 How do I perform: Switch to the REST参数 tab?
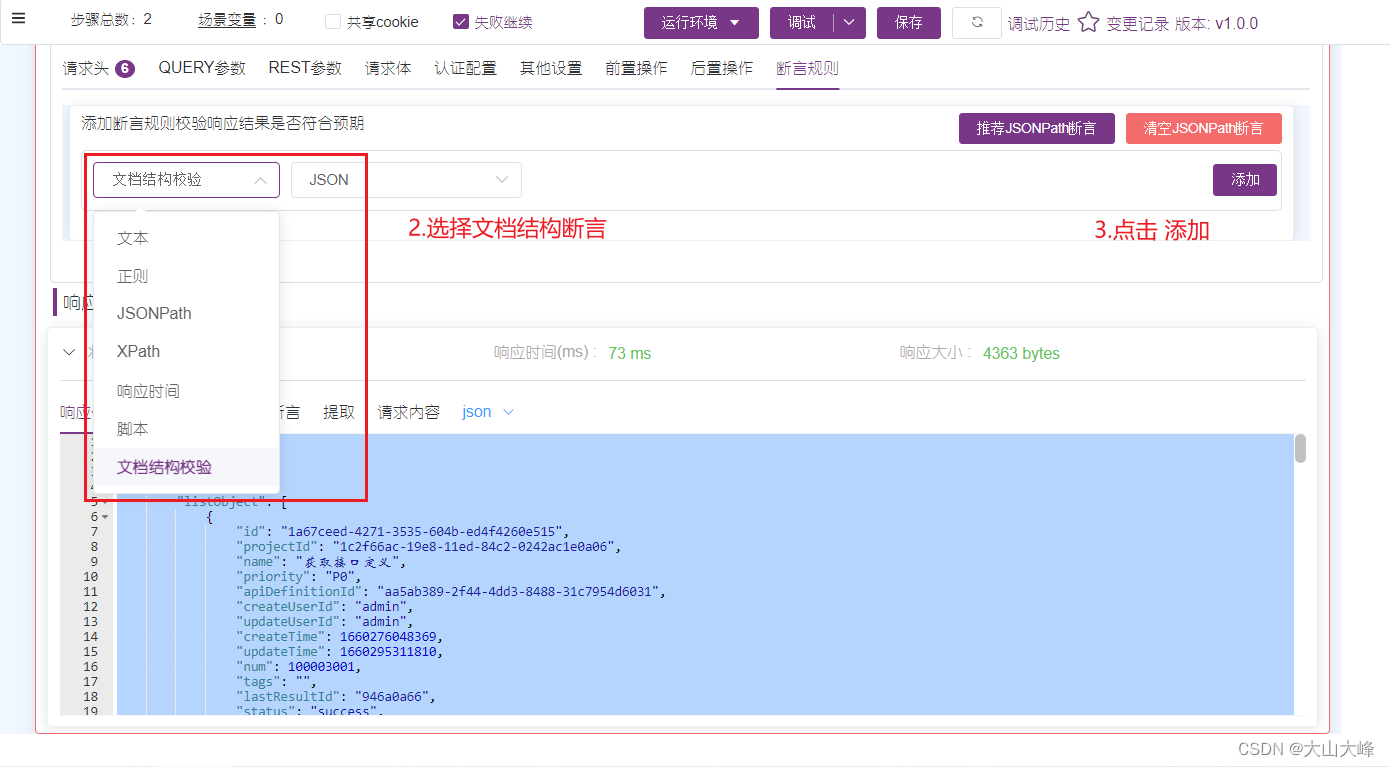(305, 68)
